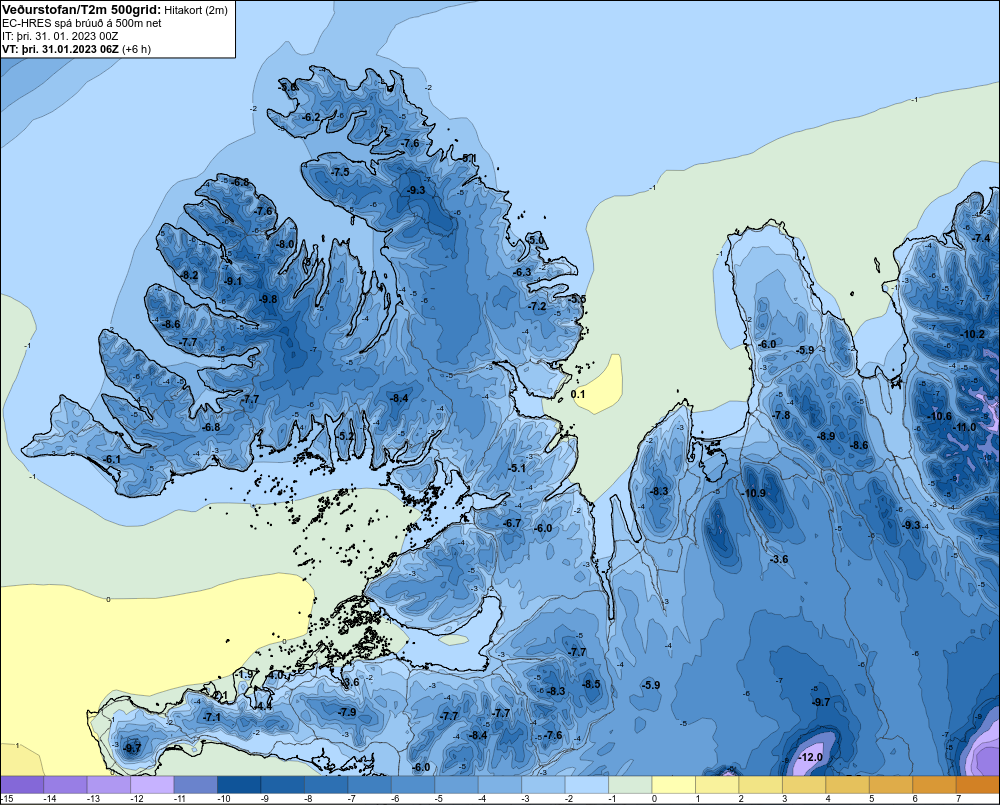Screen dimensions: 1000x805
Task: Click the -10.2 temperature label
Action: pos(973,334)
